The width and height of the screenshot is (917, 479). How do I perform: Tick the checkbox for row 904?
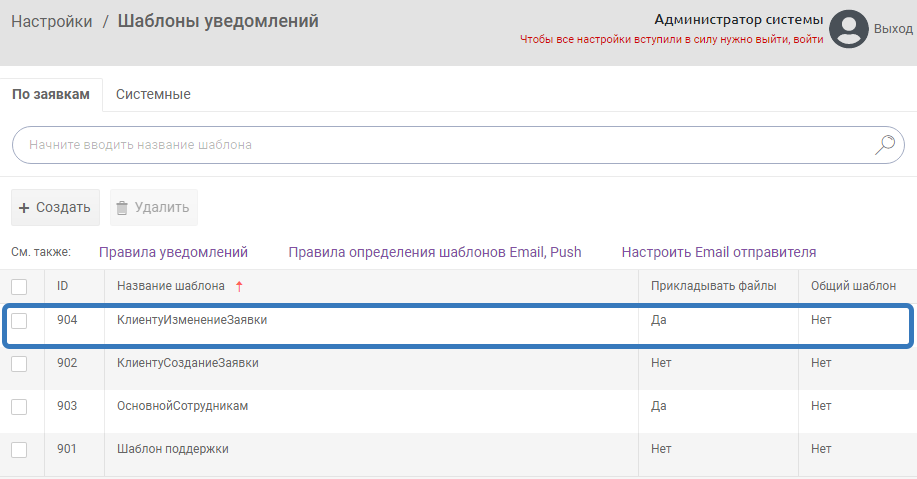tap(20, 321)
